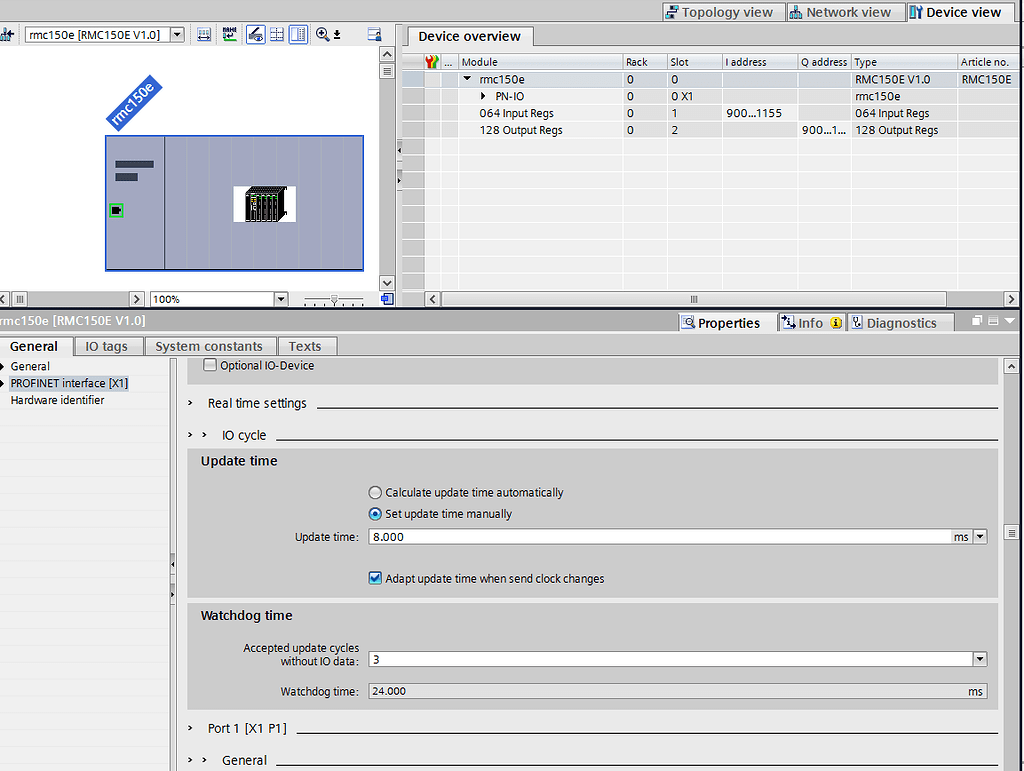Open the device selection dropdown showing rmc150e
The height and width of the screenshot is (771, 1024).
point(176,33)
